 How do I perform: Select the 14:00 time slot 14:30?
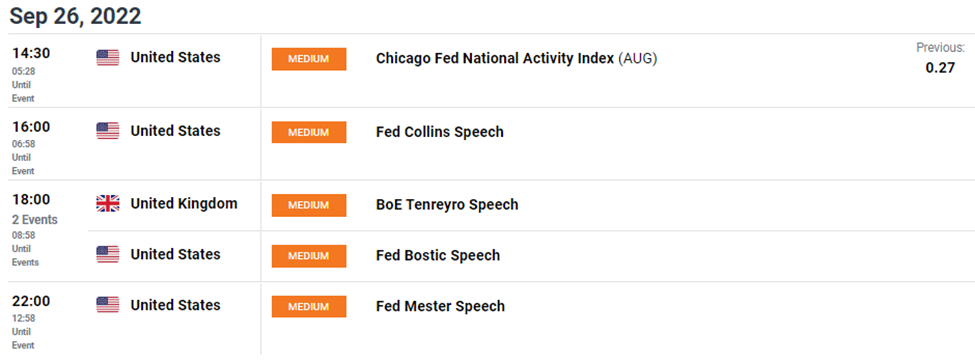pyautogui.click(x=31, y=53)
